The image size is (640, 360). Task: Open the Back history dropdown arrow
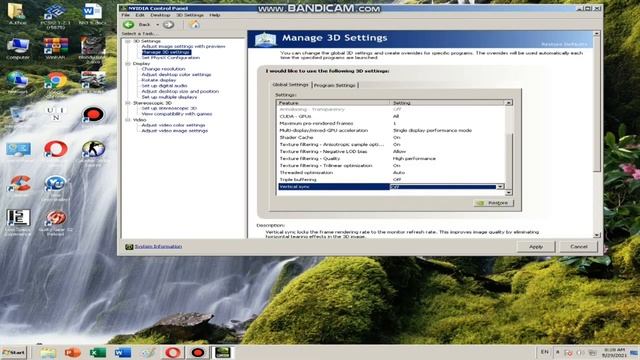[158, 25]
